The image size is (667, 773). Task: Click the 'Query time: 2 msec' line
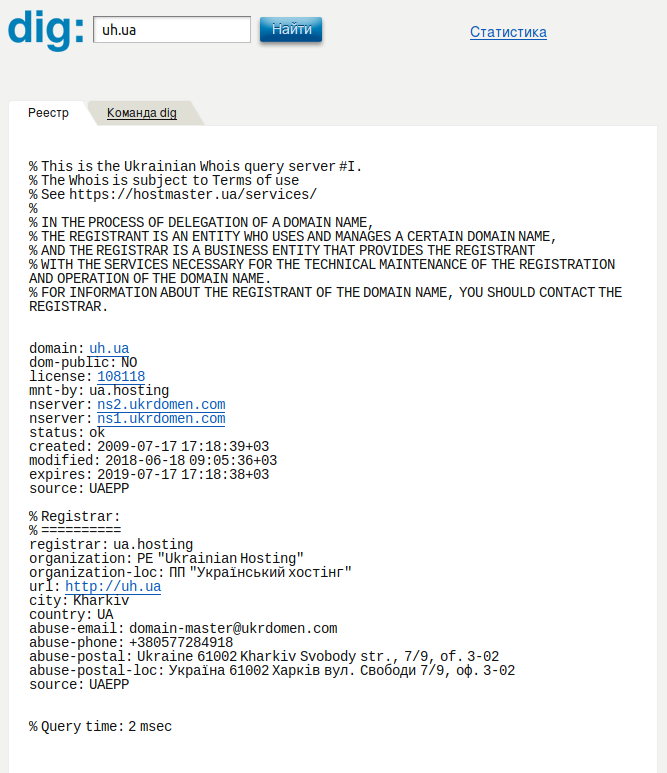pyautogui.click(x=100, y=727)
